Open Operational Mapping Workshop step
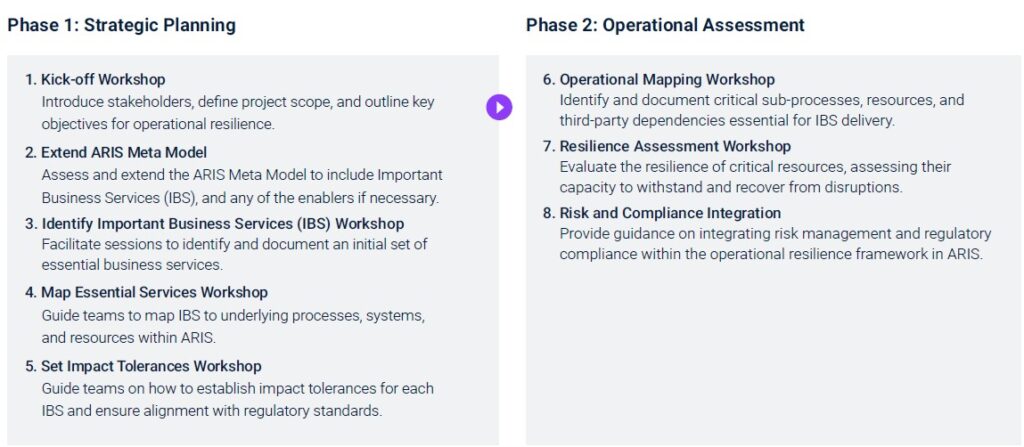The width and height of the screenshot is (1024, 447). coord(659,80)
